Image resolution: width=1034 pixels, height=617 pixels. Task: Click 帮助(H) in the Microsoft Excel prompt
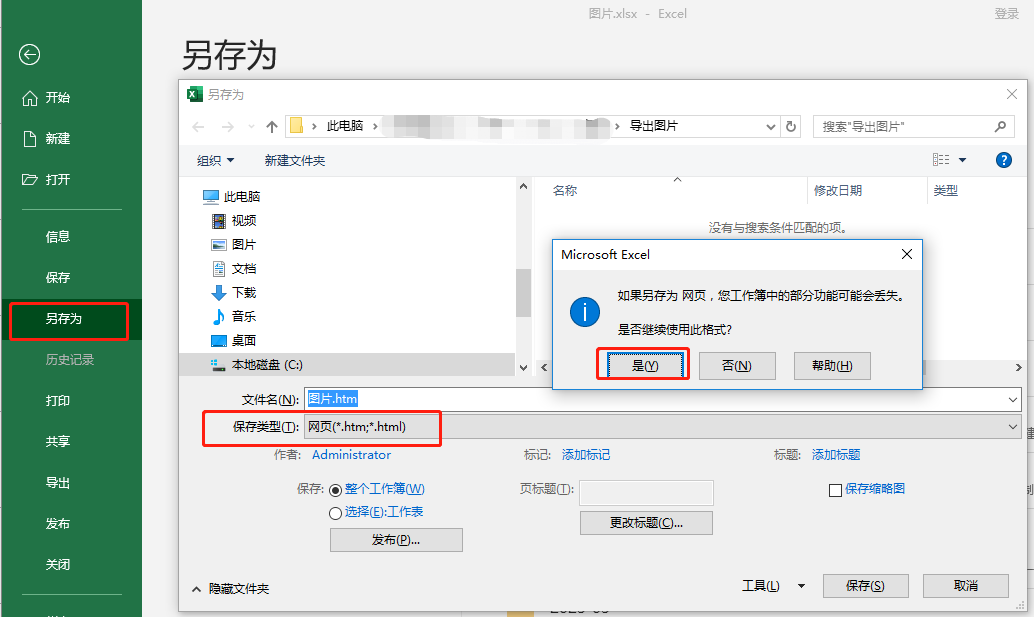[832, 366]
